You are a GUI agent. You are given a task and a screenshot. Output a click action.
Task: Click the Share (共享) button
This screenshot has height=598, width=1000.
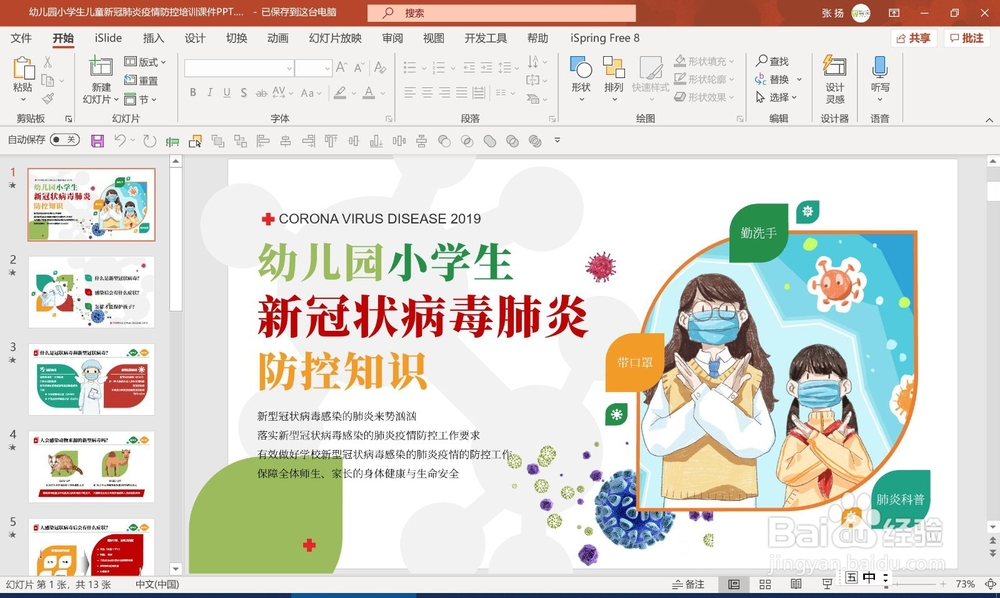915,37
